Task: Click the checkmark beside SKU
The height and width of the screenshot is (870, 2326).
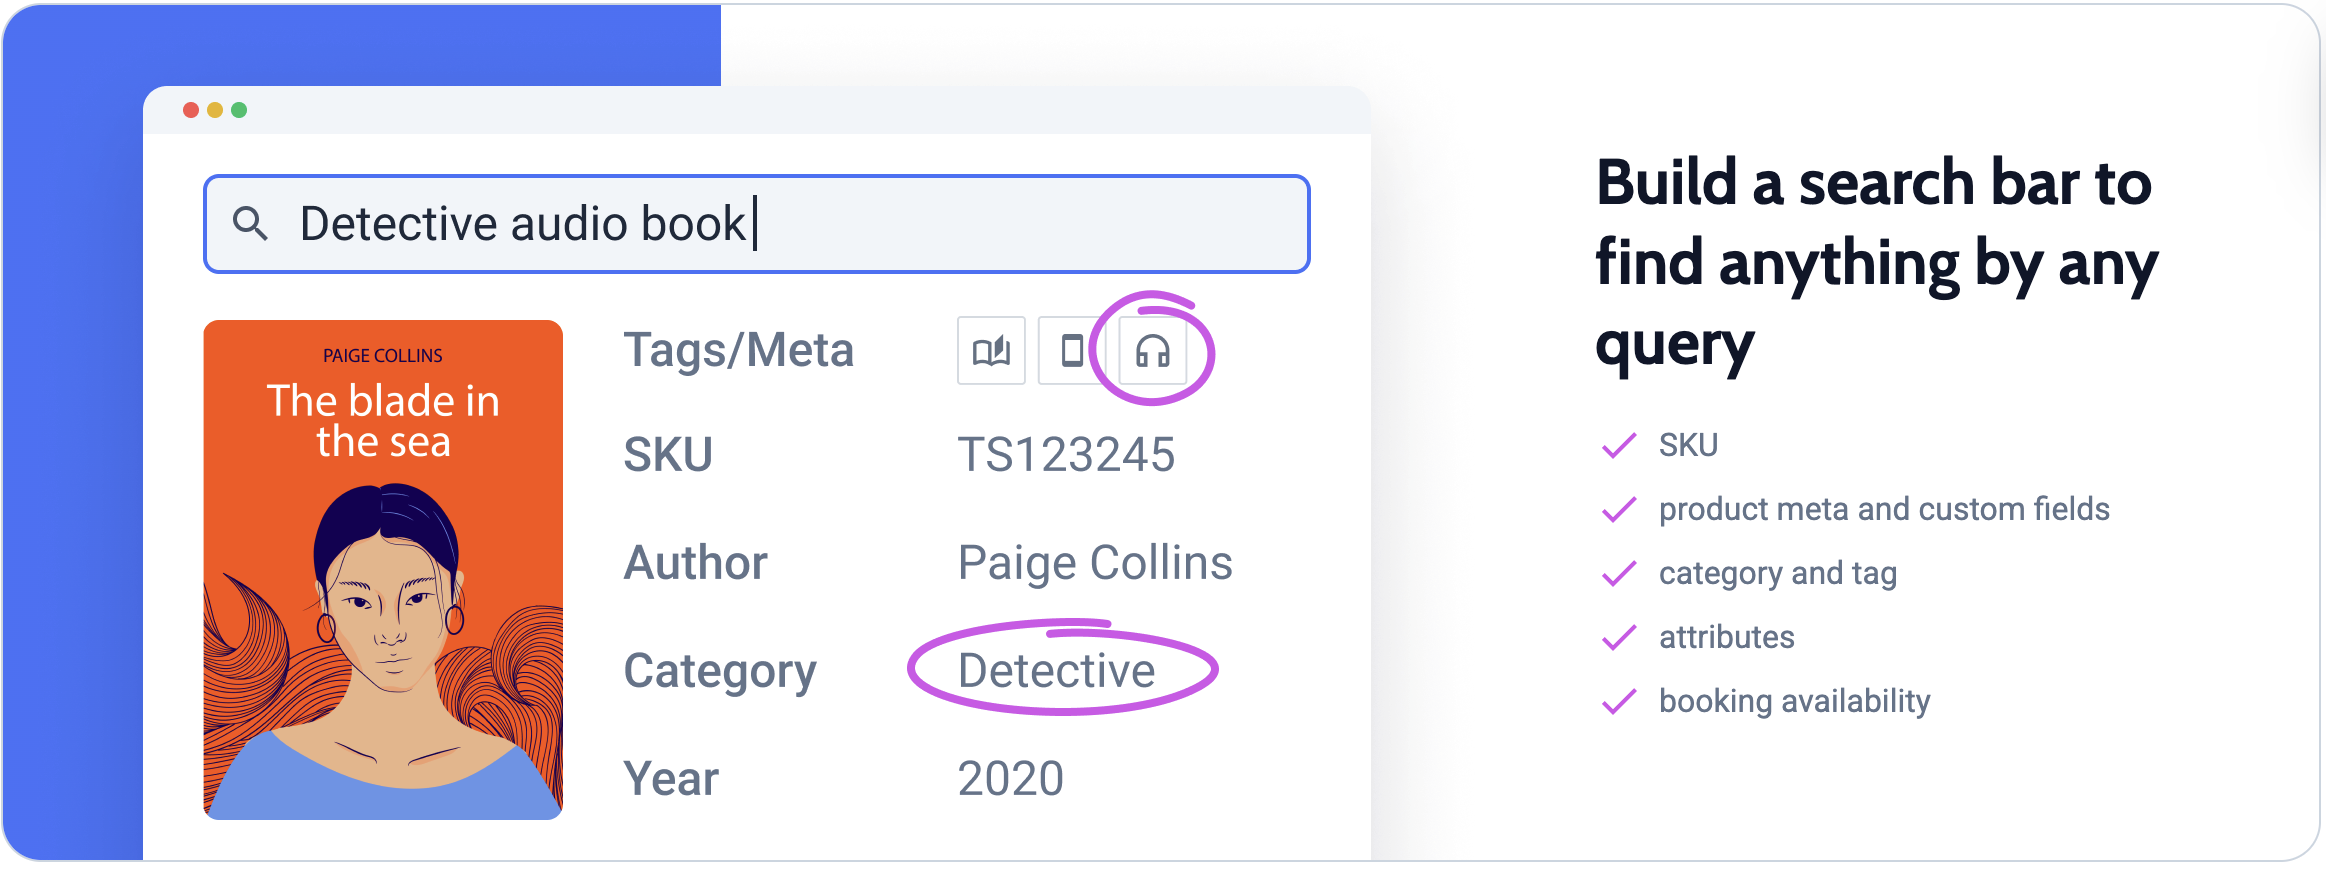Action: click(x=1619, y=445)
